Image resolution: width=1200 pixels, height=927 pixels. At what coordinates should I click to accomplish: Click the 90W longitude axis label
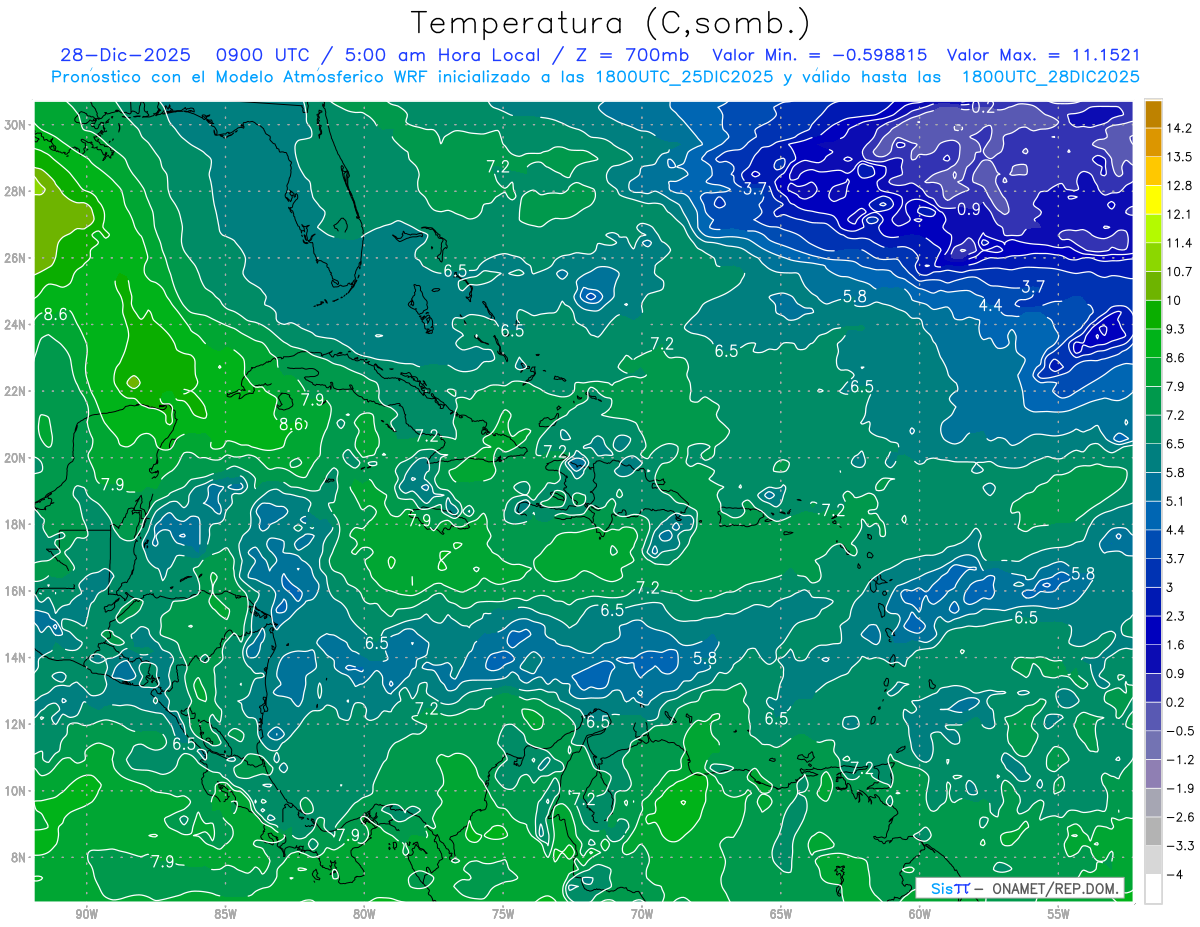pos(86,915)
